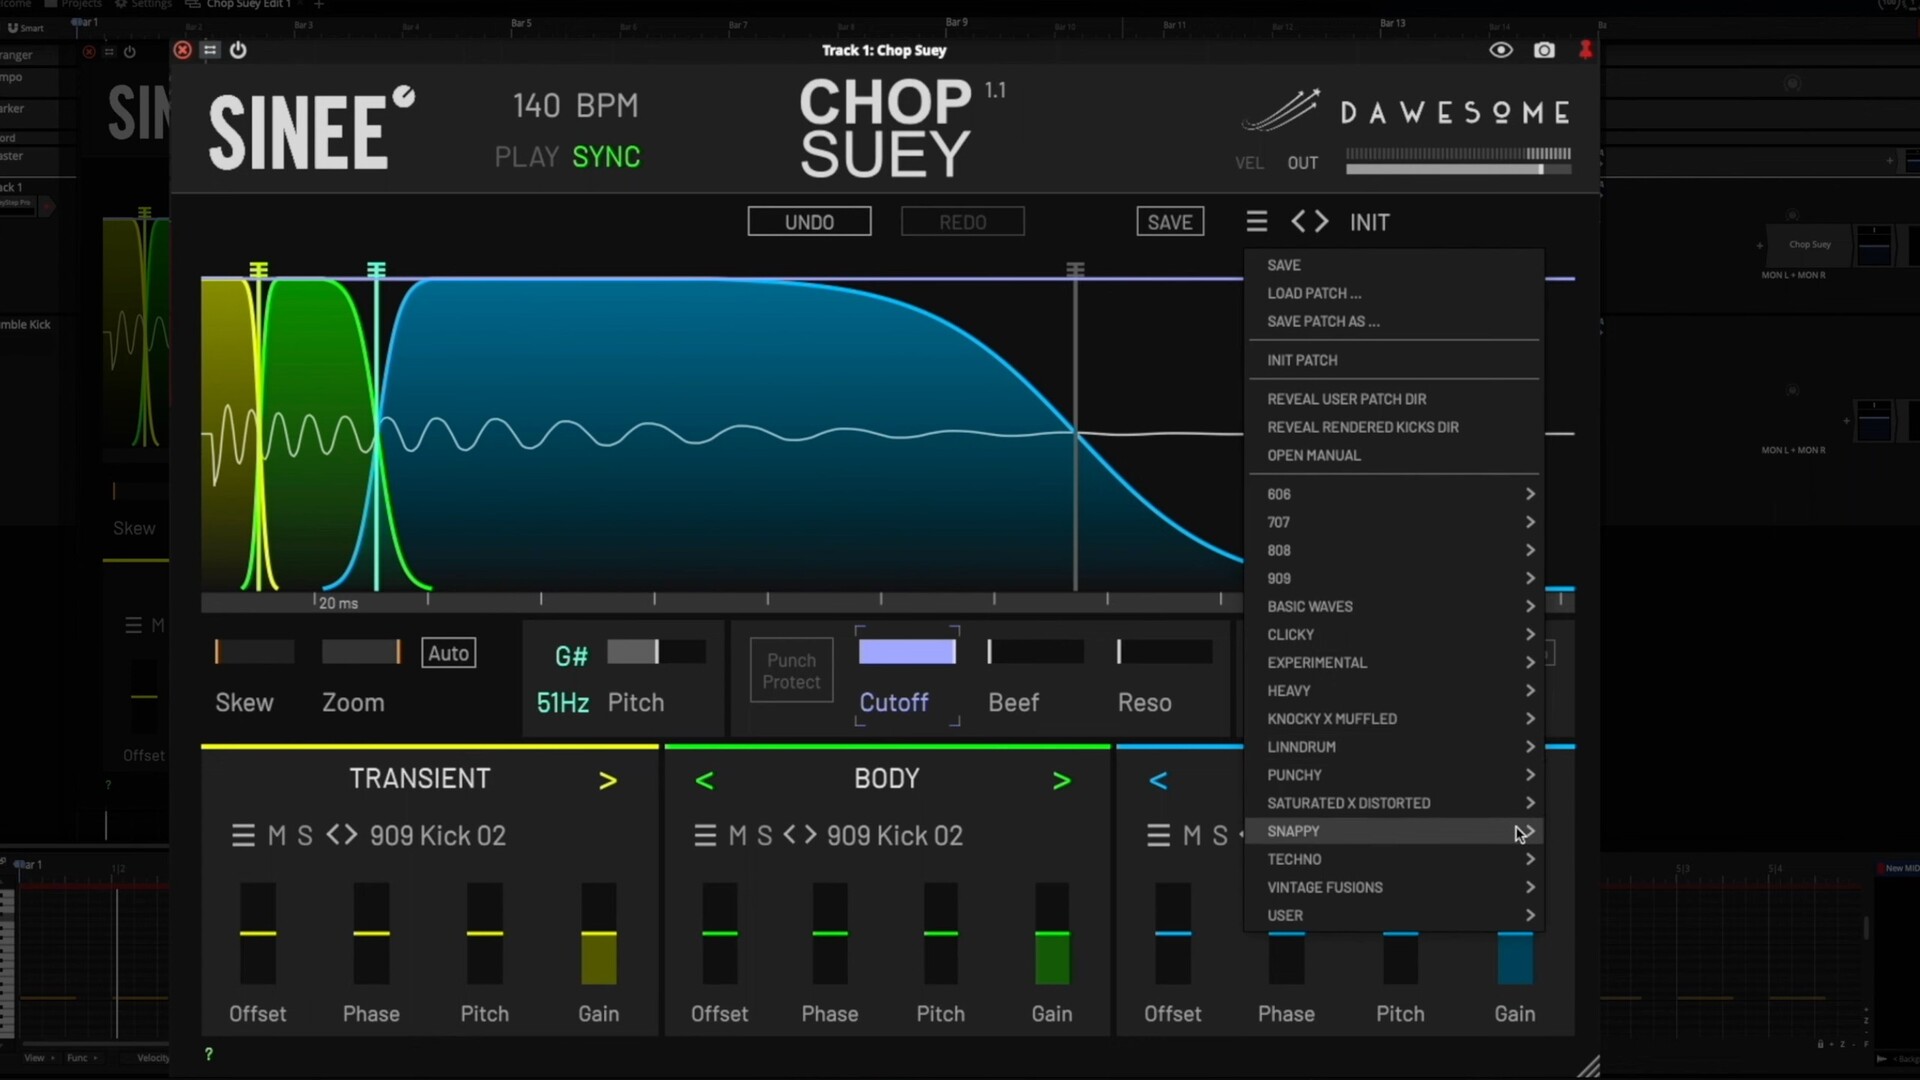Toggle the eye visibility icon in title bar
Image resolution: width=1920 pixels, height=1080 pixels.
(x=1500, y=50)
